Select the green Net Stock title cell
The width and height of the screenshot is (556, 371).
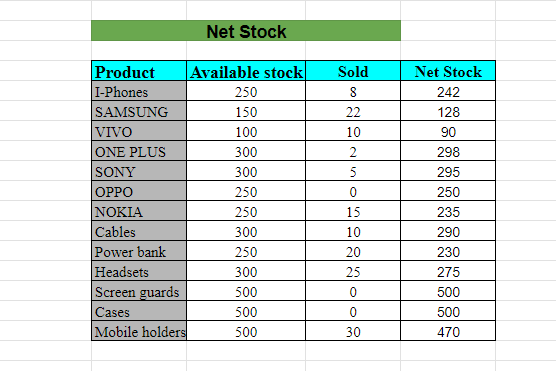tap(246, 31)
